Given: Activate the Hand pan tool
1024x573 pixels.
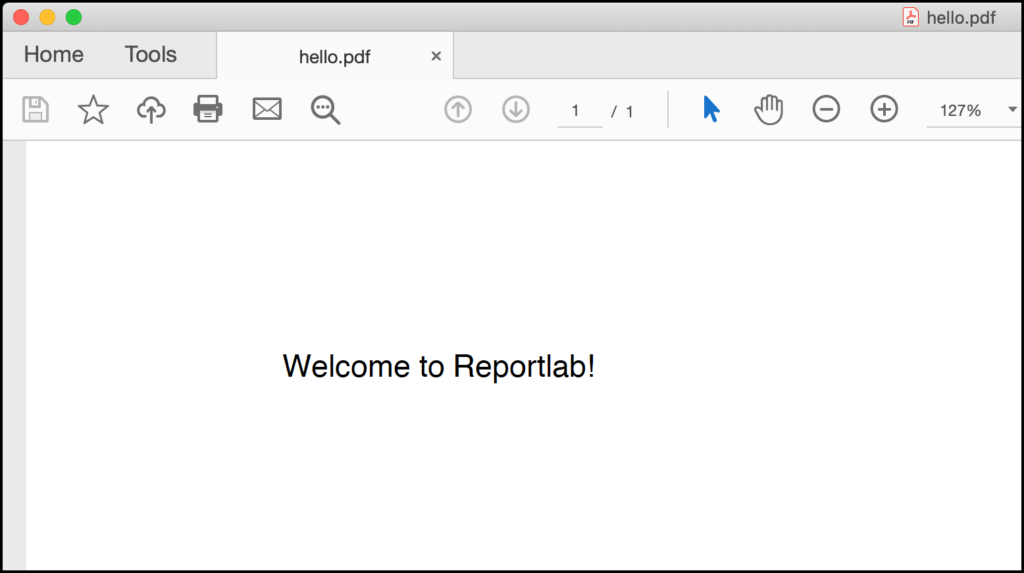Looking at the screenshot, I should 769,109.
